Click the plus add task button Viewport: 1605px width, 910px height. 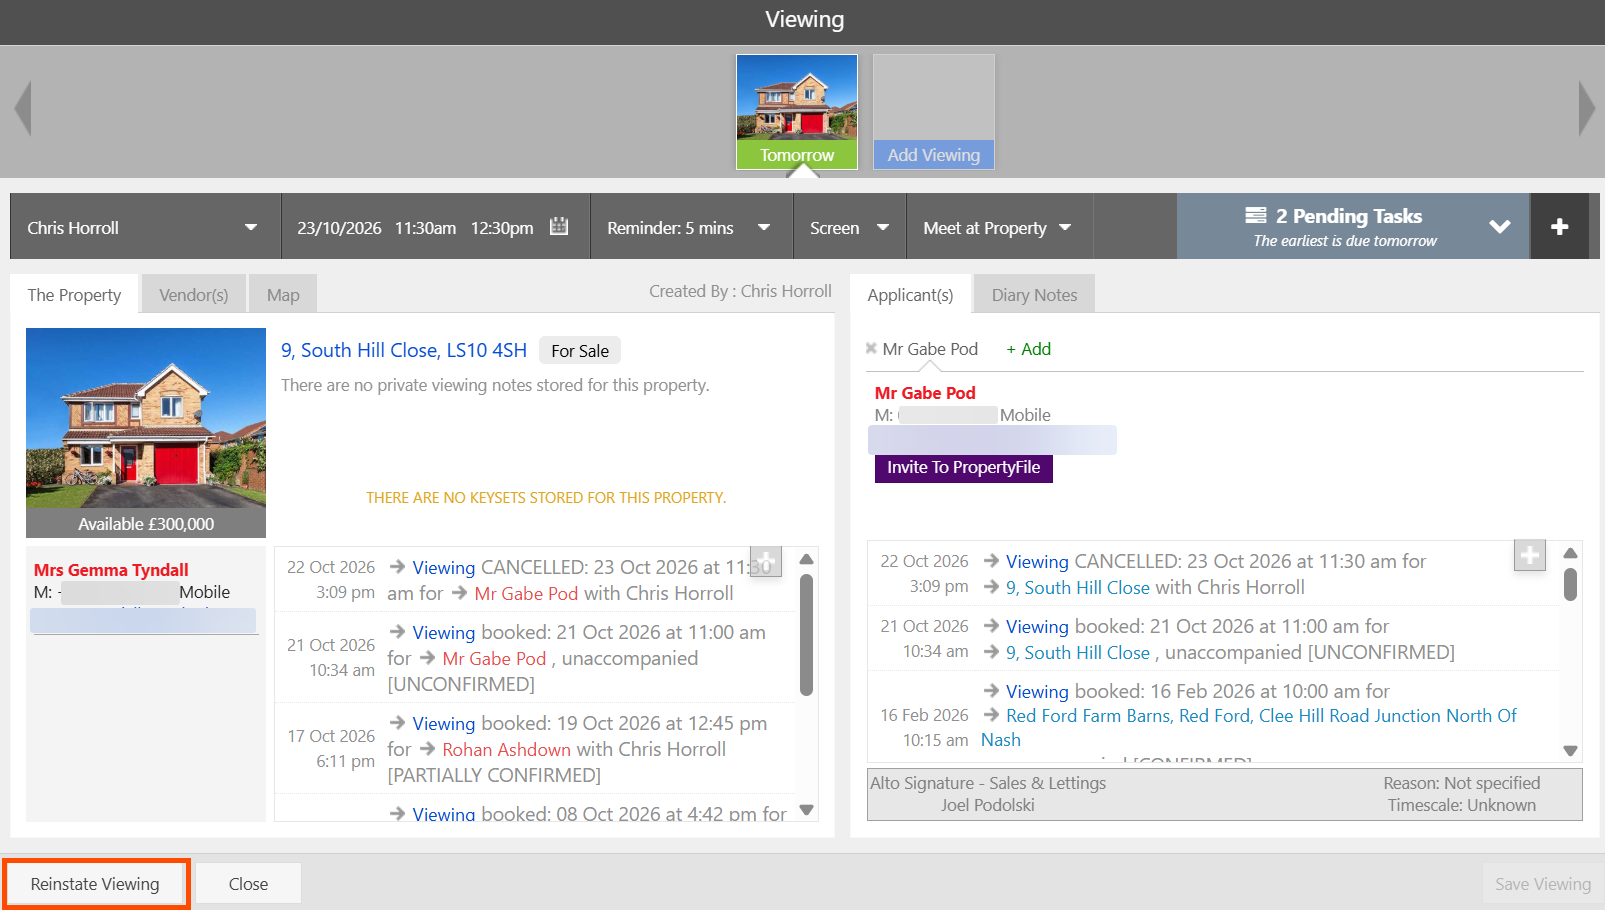pyautogui.click(x=1559, y=227)
